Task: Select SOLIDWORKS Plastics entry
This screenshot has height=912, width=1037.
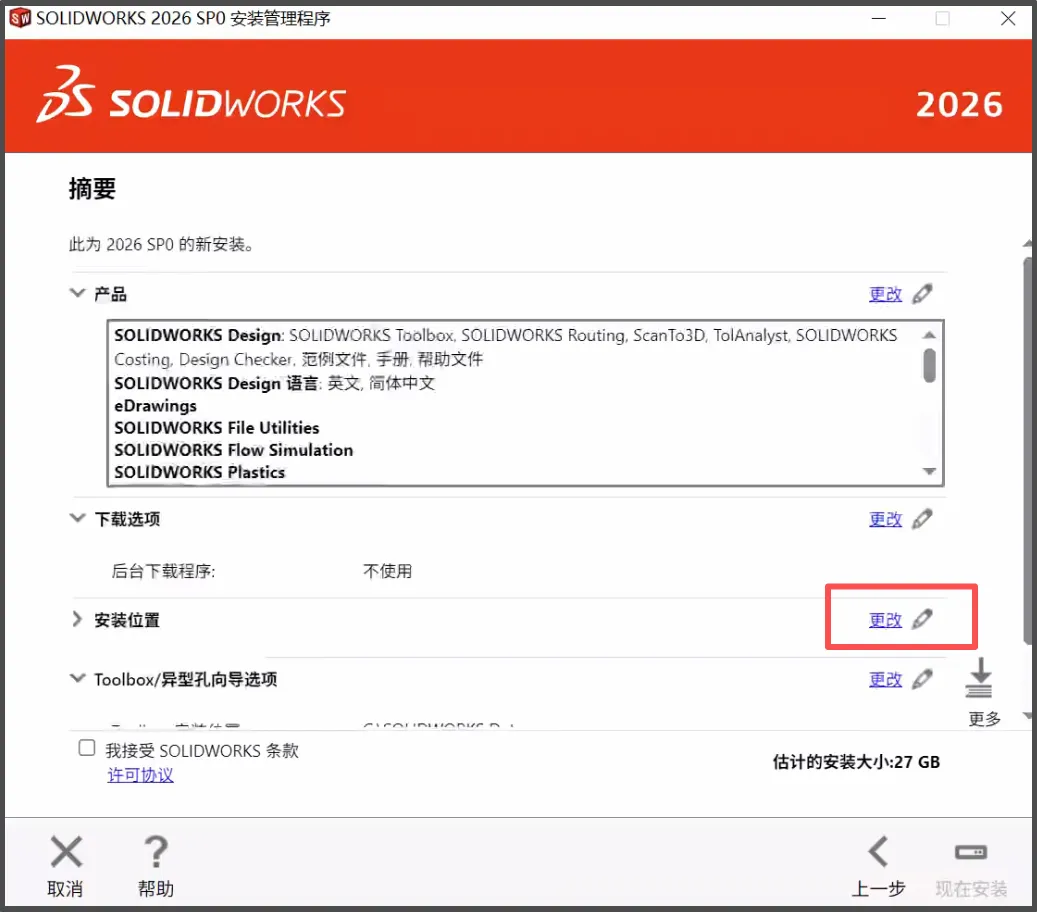Action: [199, 472]
